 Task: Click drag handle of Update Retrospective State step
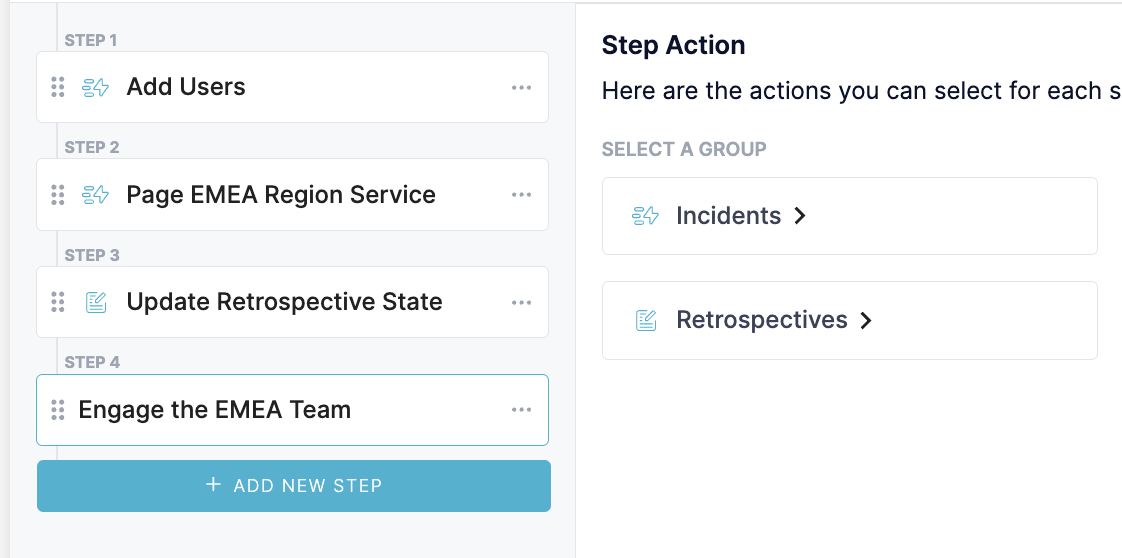coord(58,302)
